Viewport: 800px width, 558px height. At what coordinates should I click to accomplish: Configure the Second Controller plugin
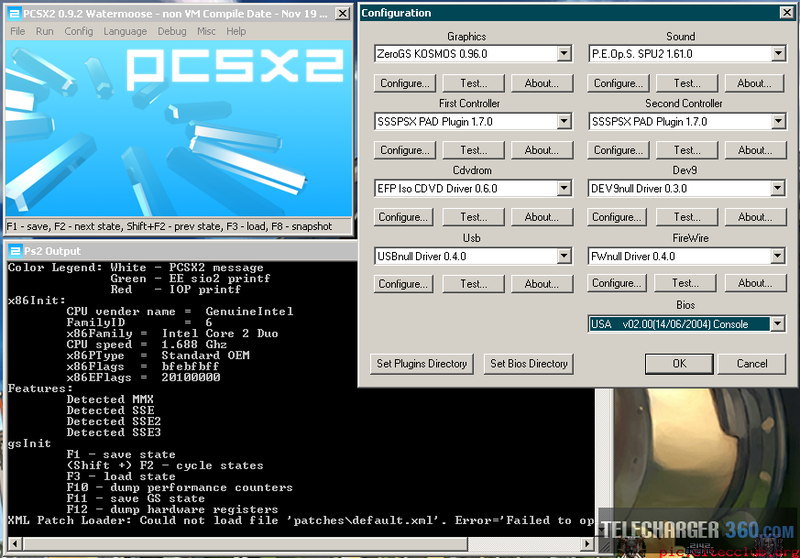618,150
